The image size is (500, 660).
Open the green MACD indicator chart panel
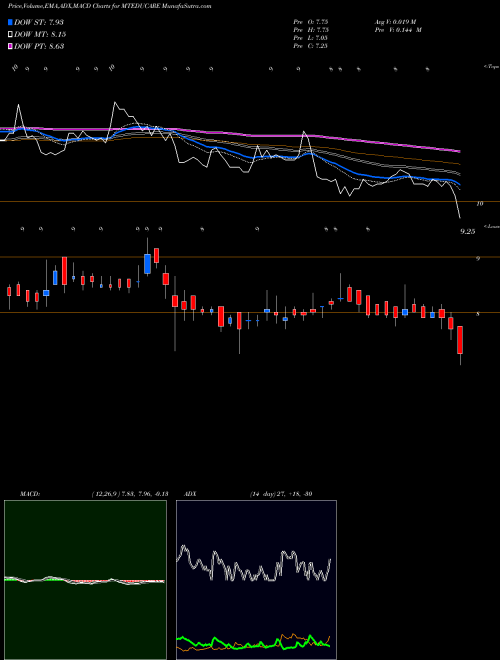85,580
